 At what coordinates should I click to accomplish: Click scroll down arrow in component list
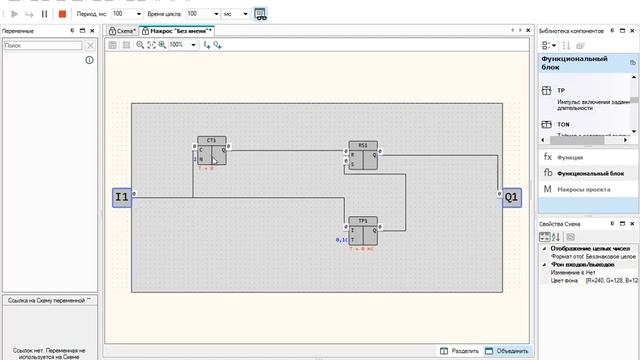tap(634, 131)
